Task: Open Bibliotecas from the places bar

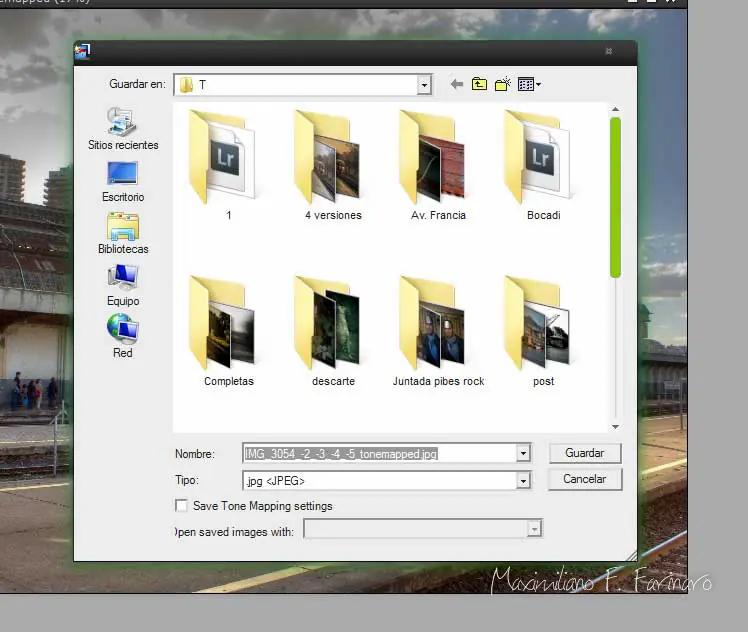Action: pyautogui.click(x=123, y=233)
